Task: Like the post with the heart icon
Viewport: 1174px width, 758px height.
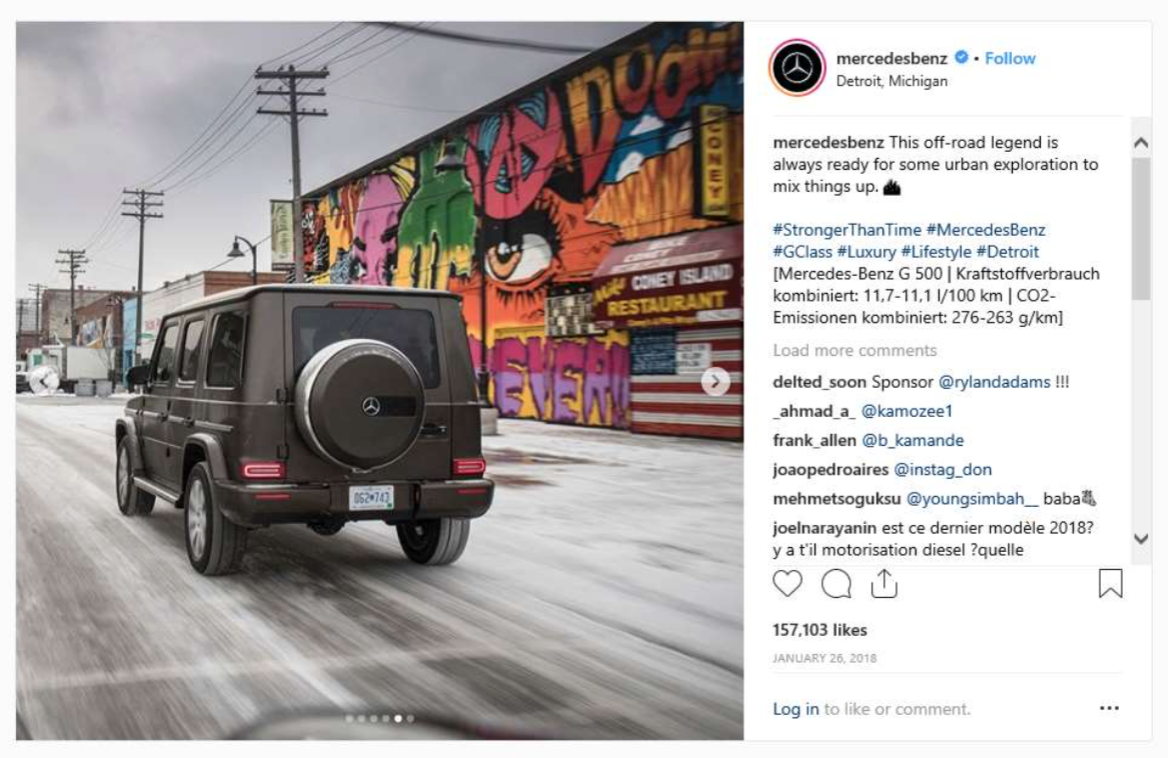Action: 787,583
